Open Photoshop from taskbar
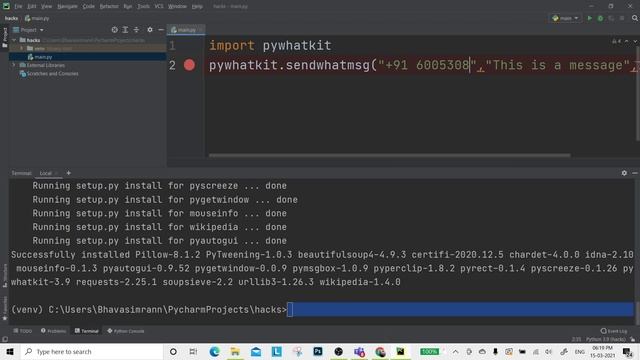The image size is (640, 360). [x=318, y=351]
